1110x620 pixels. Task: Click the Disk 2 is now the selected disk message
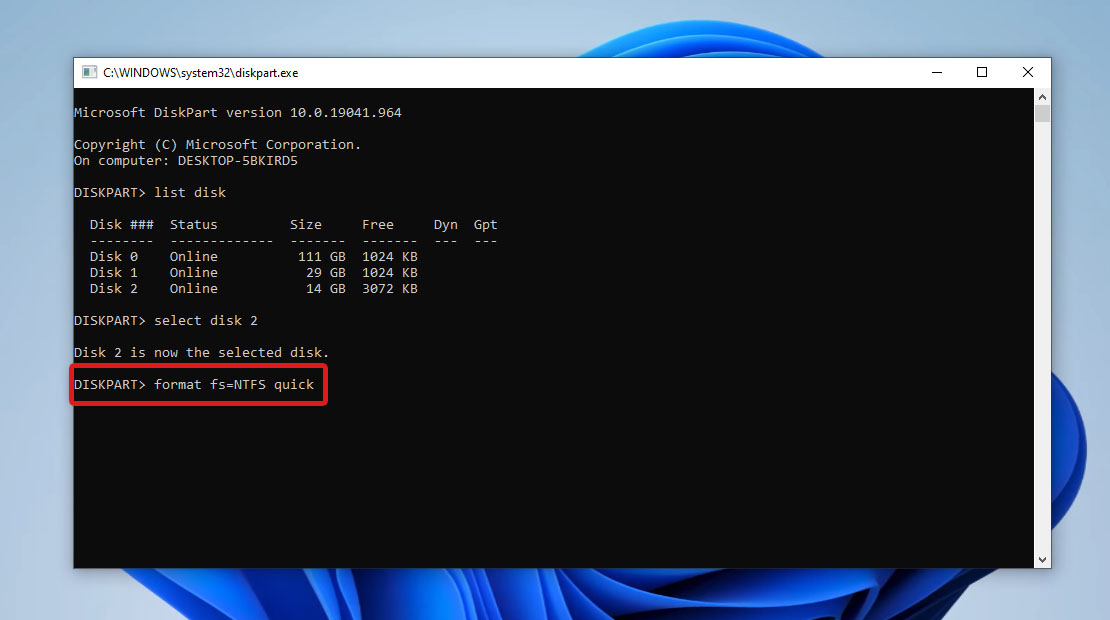tap(200, 352)
